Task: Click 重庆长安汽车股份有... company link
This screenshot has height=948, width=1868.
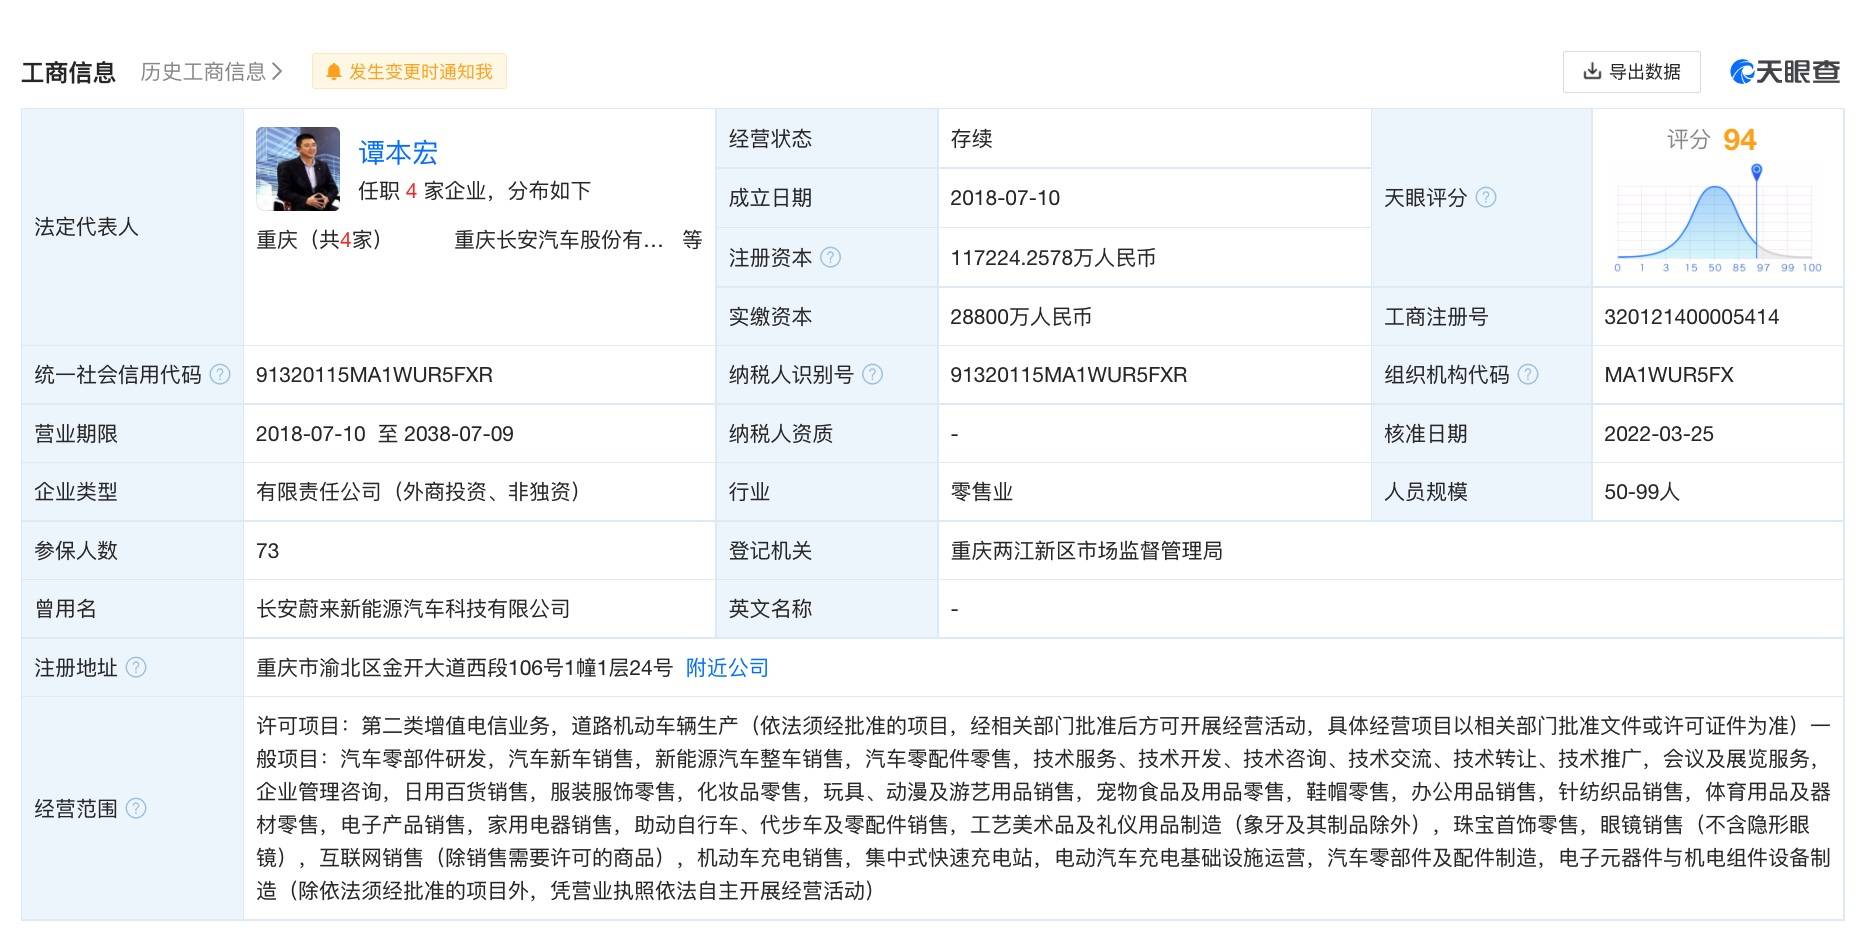Action: click(x=559, y=240)
